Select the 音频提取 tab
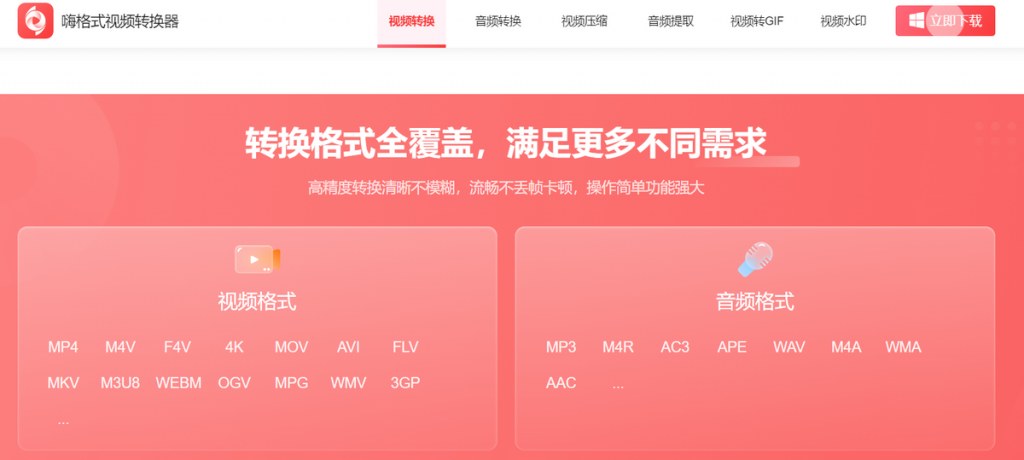Screen dimensions: 1024x460 tap(671, 22)
